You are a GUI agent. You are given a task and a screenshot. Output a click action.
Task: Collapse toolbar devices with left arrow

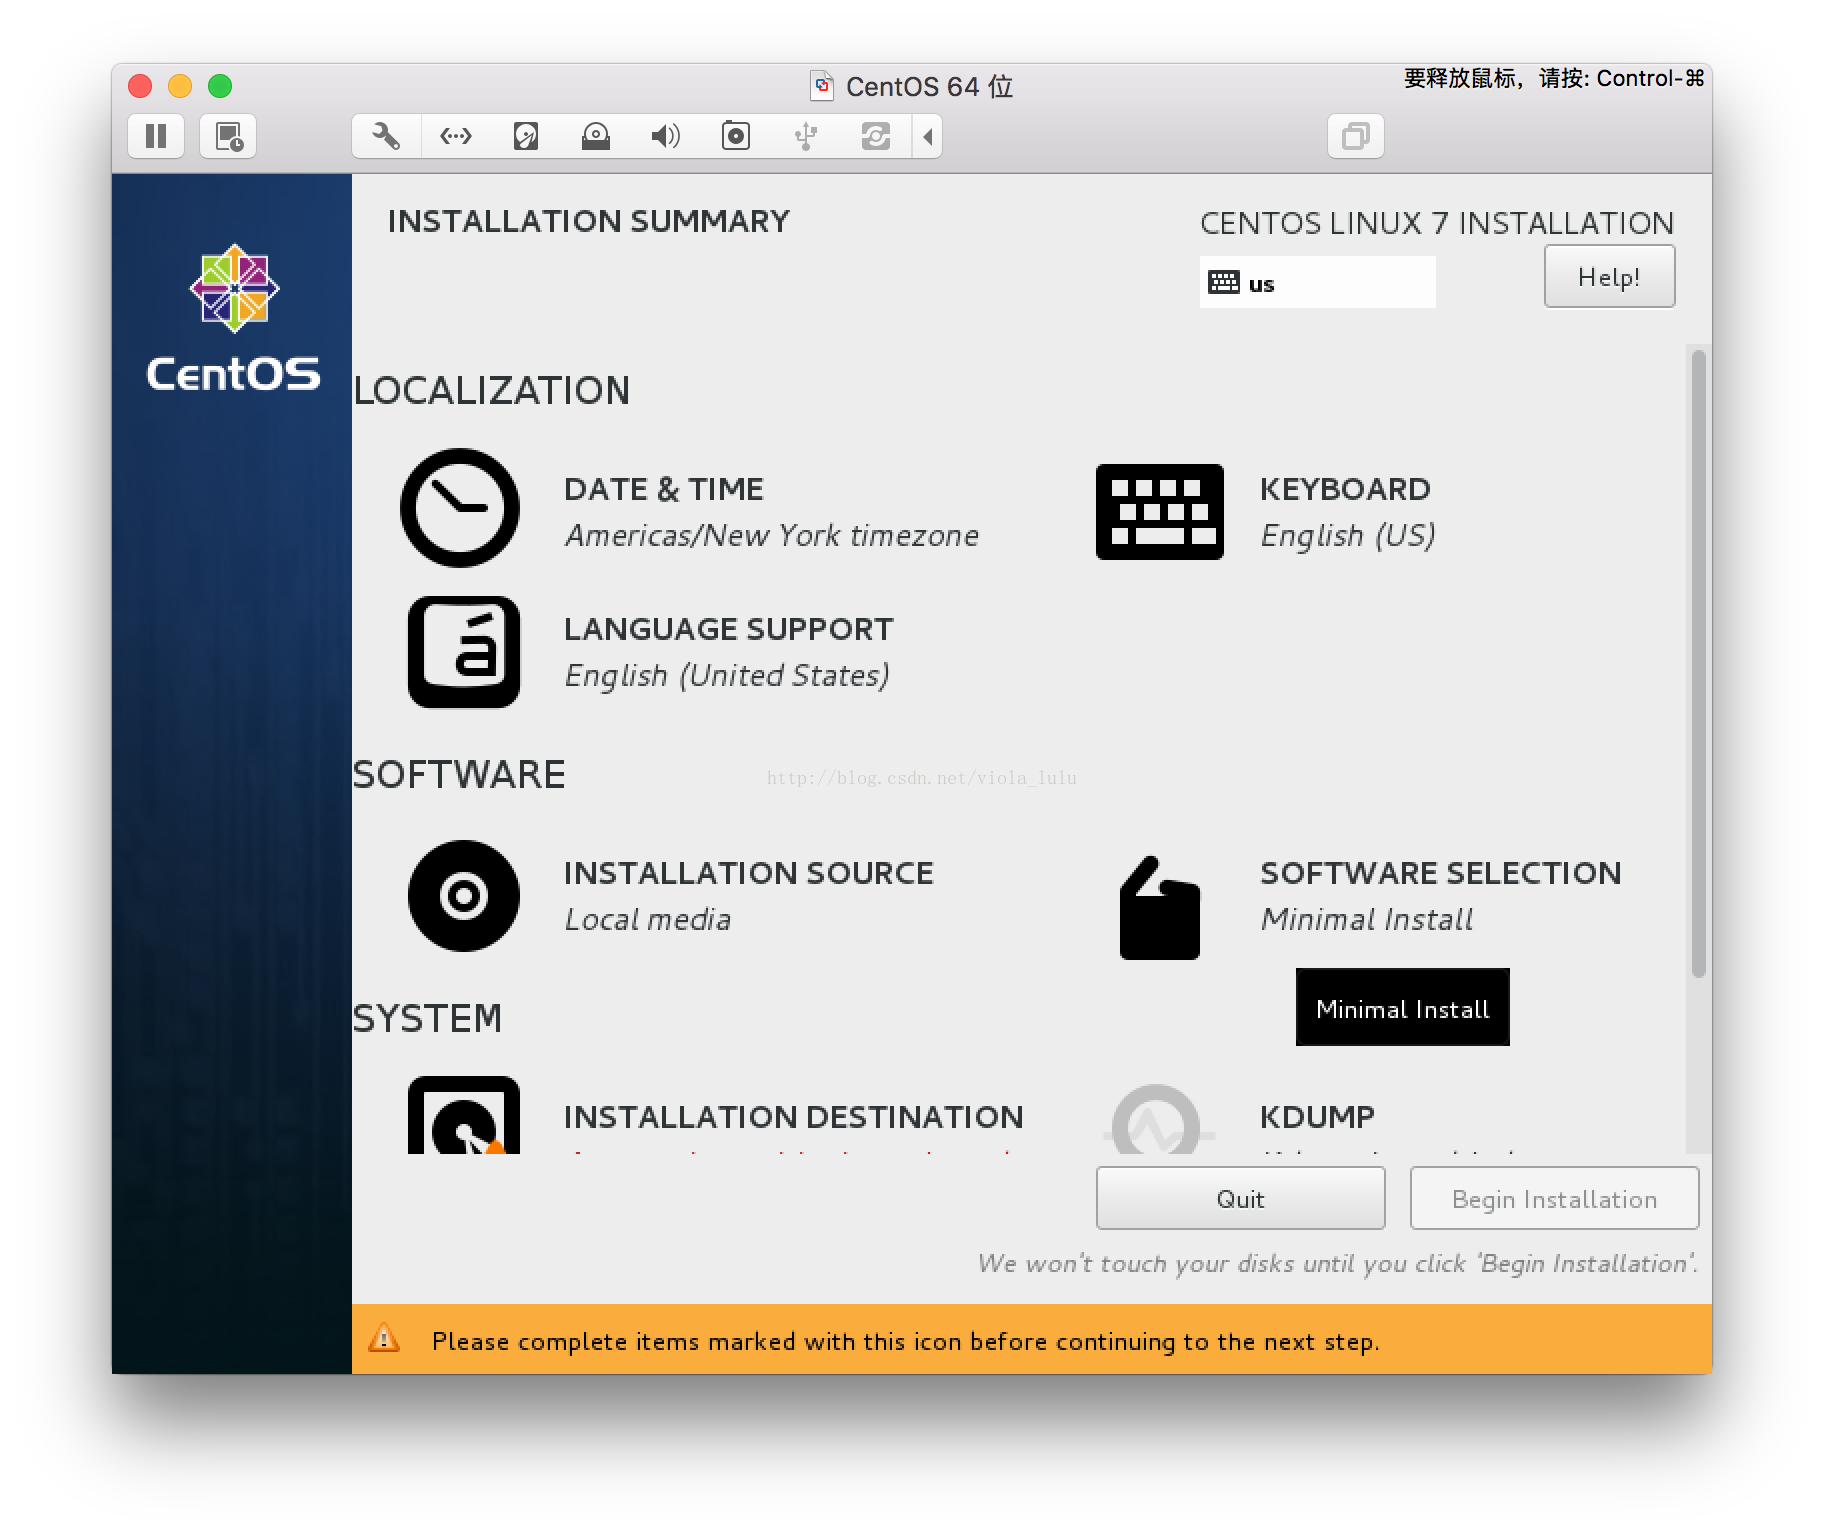point(928,136)
